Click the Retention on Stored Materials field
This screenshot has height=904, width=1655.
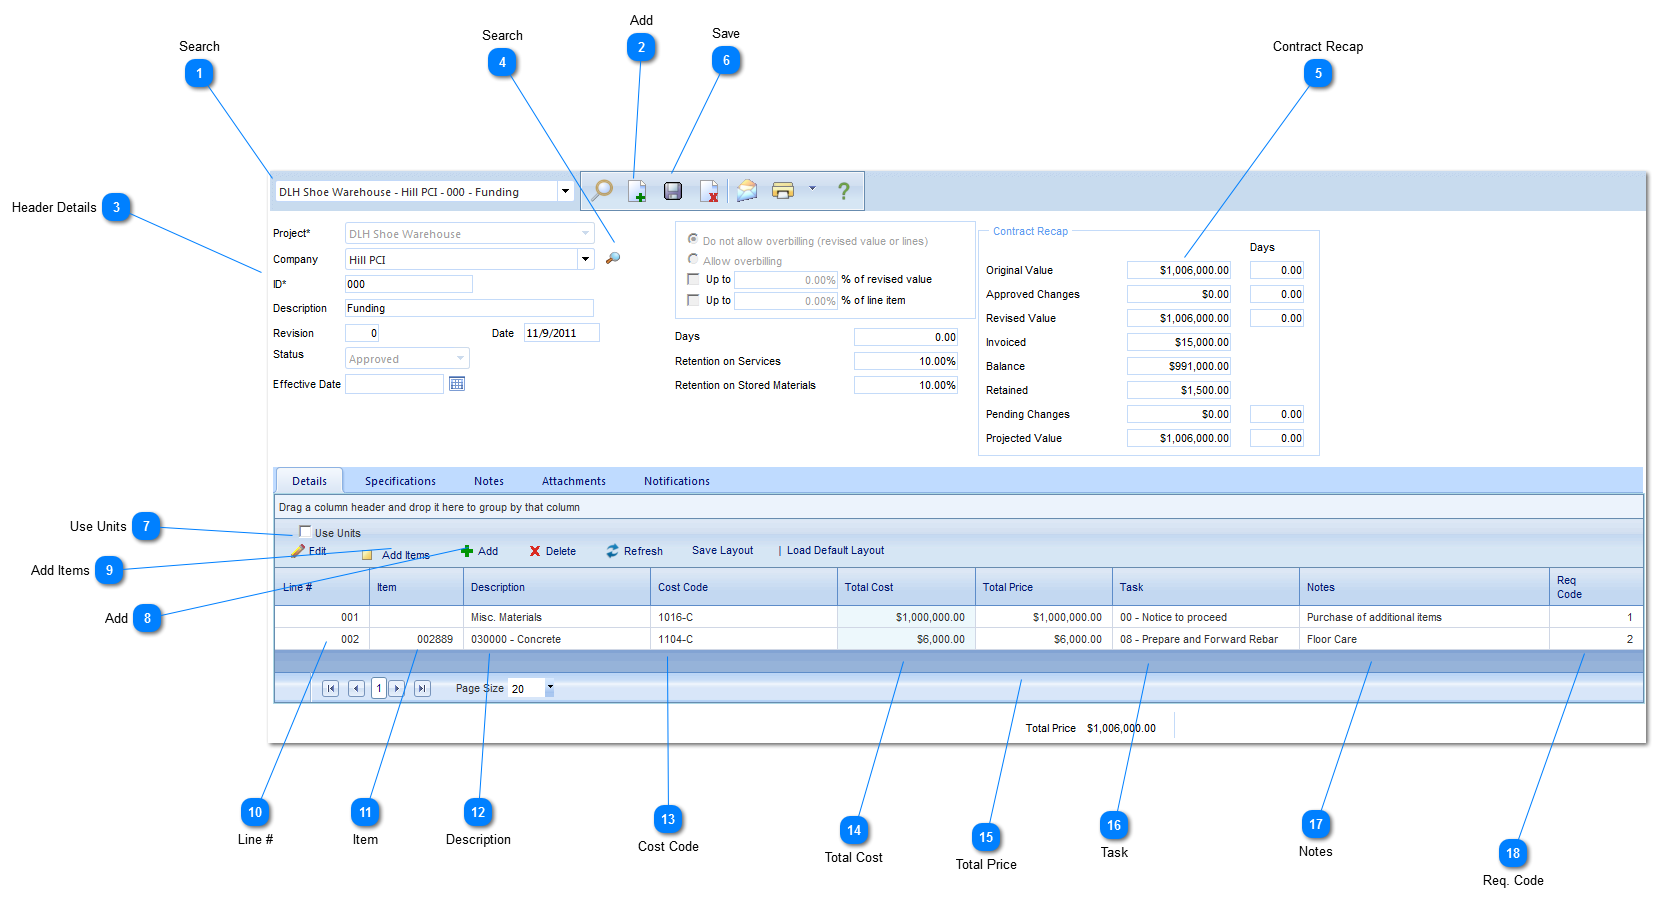click(906, 385)
